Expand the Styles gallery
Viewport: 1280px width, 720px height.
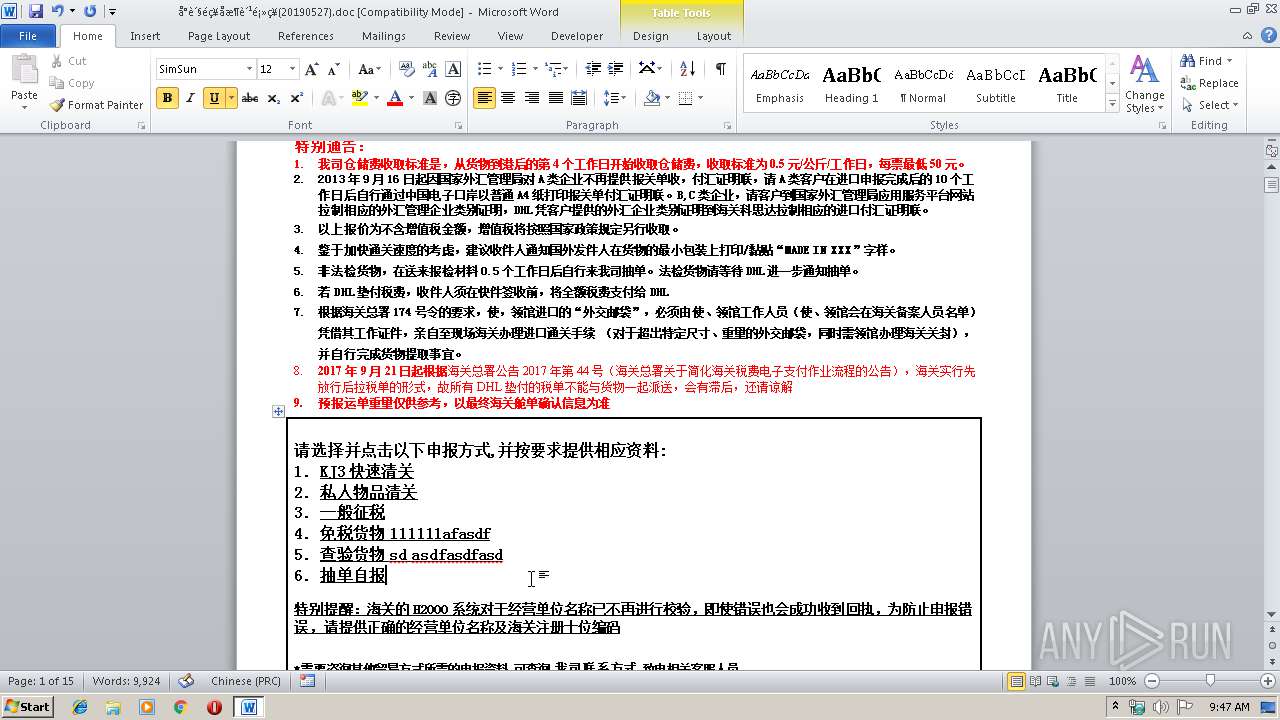(1112, 103)
